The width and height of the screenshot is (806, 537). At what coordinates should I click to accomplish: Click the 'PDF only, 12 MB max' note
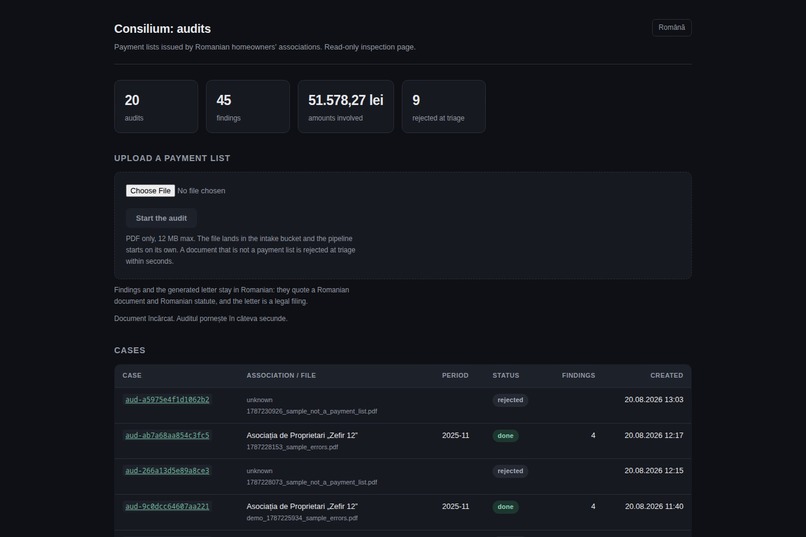click(x=241, y=250)
